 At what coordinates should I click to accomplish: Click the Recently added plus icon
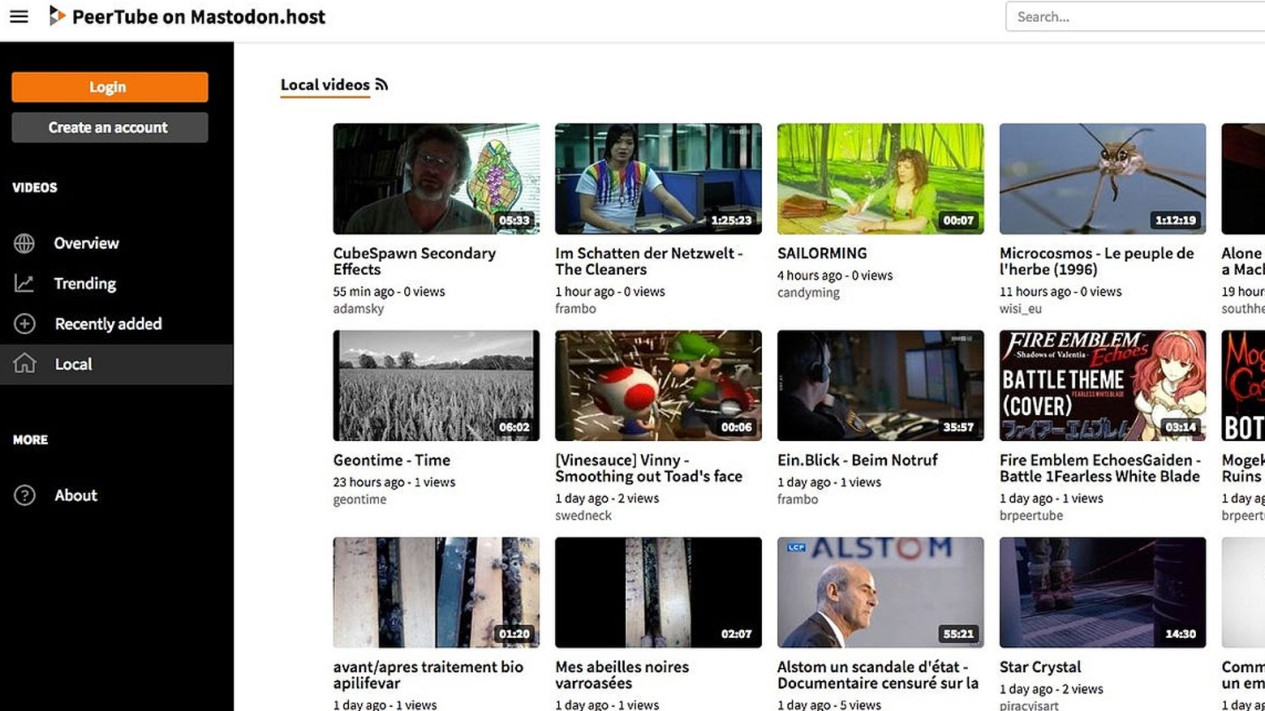(24, 324)
